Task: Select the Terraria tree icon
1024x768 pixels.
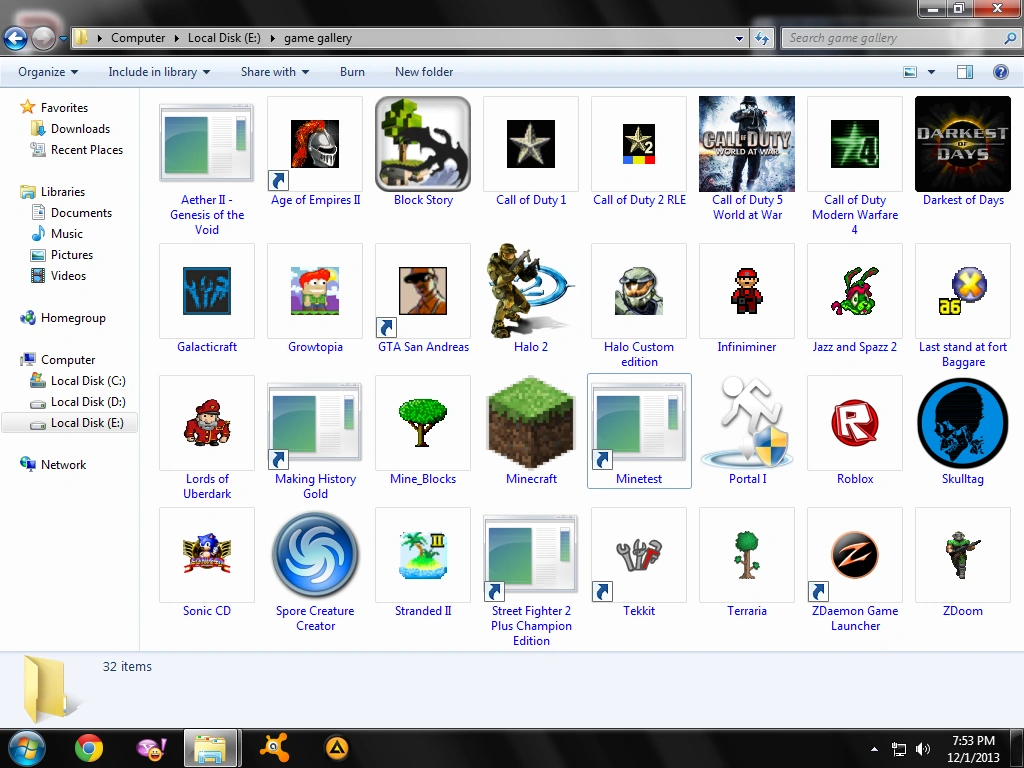Action: click(747, 555)
